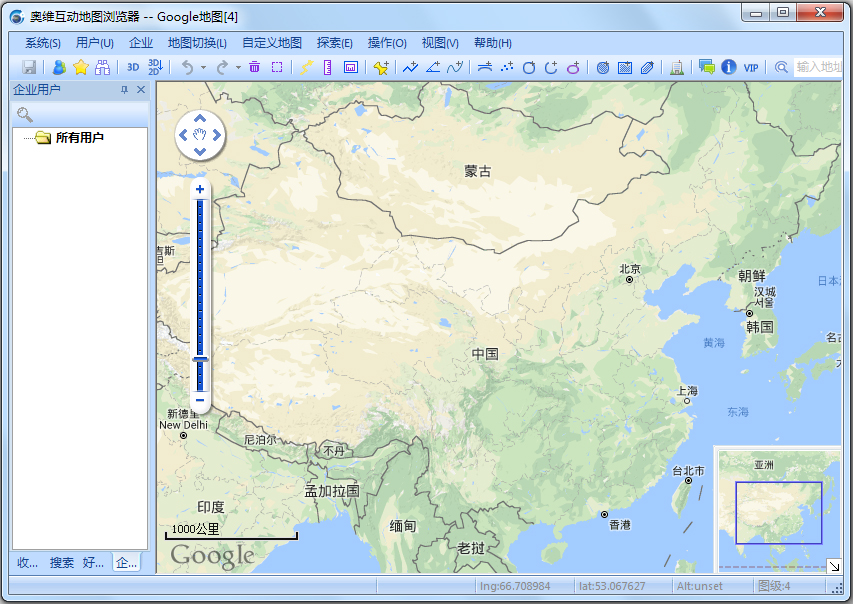Select the 所有用户 folder

70,138
